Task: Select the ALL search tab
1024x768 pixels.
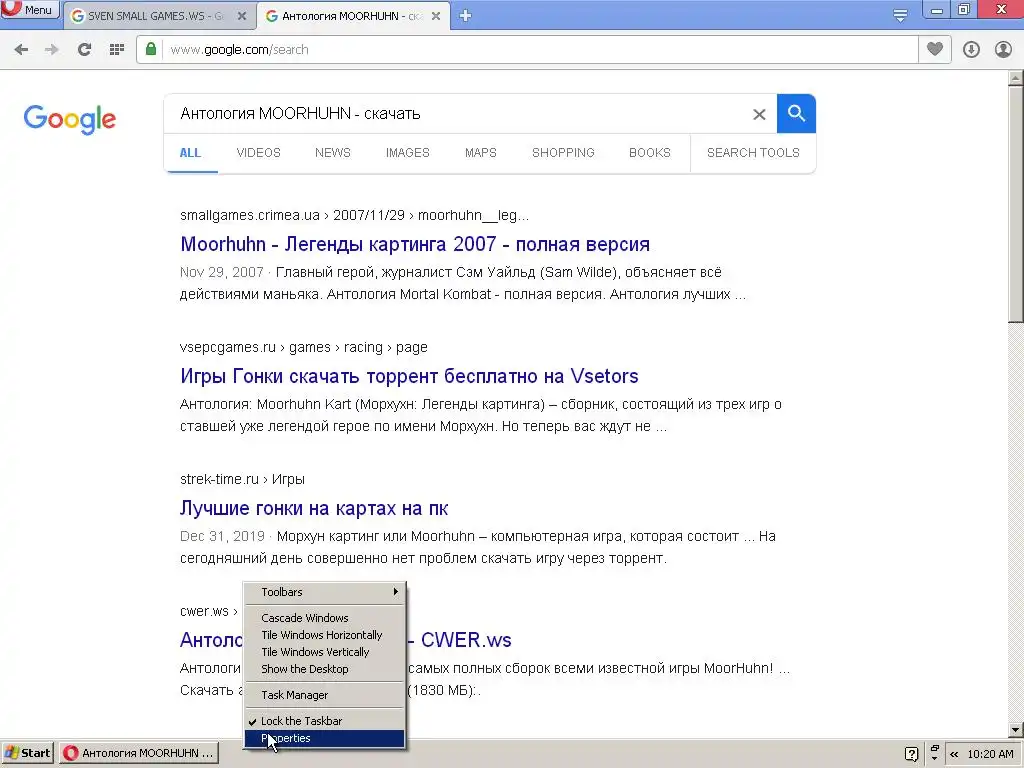Action: pos(190,153)
